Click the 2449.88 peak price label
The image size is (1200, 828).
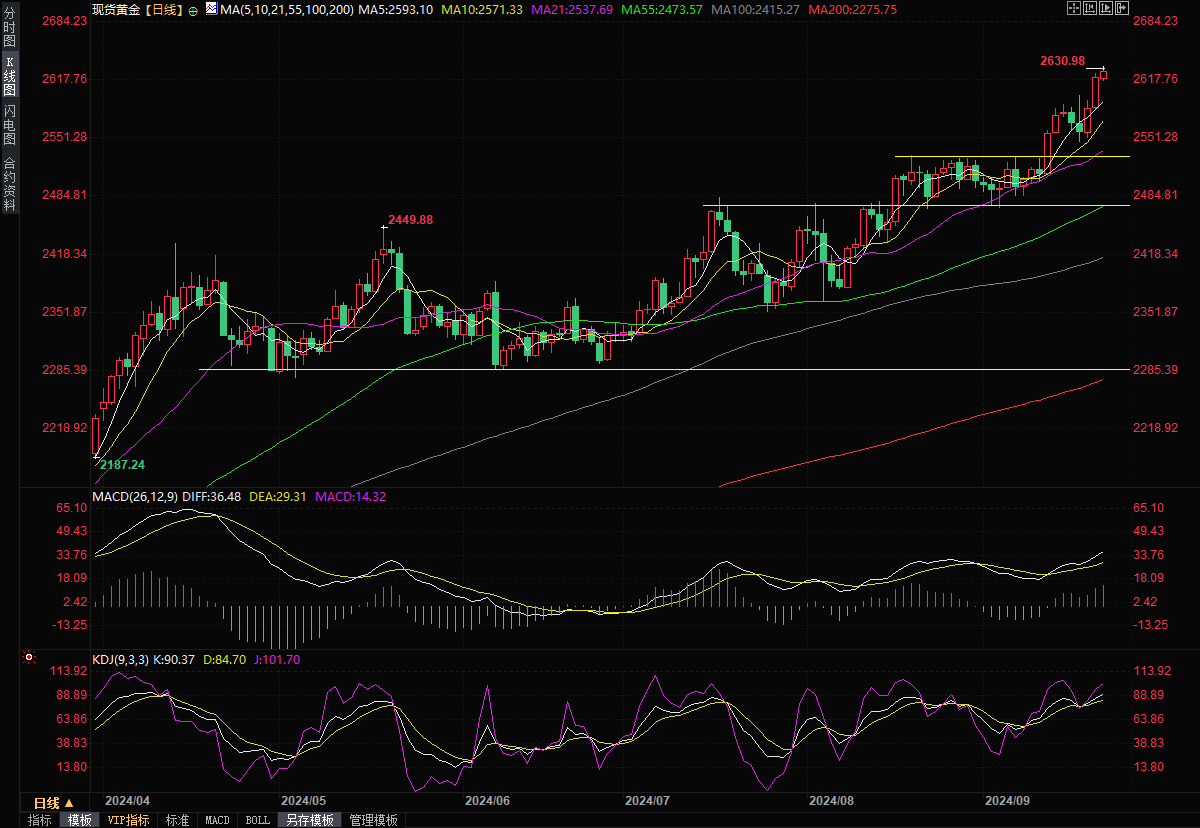pyautogui.click(x=410, y=219)
